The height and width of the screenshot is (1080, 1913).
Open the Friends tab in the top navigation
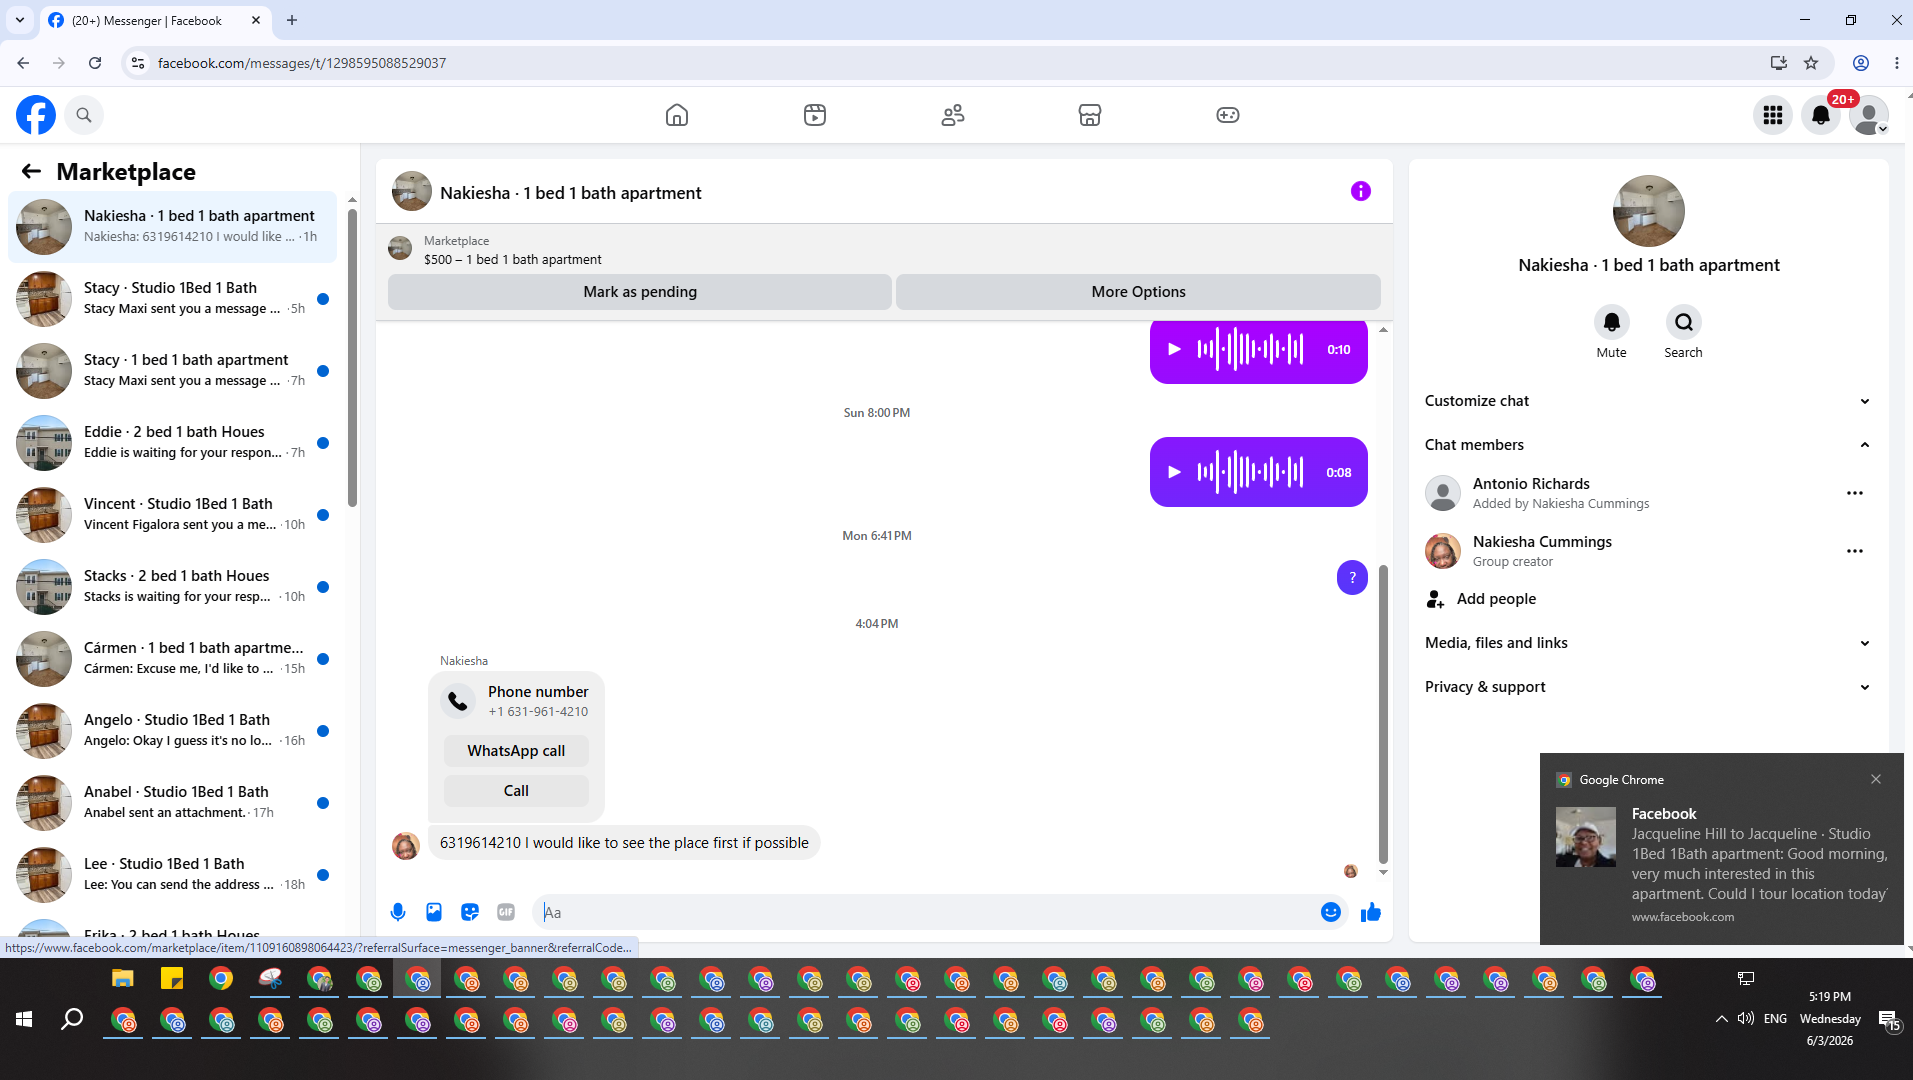pos(953,115)
